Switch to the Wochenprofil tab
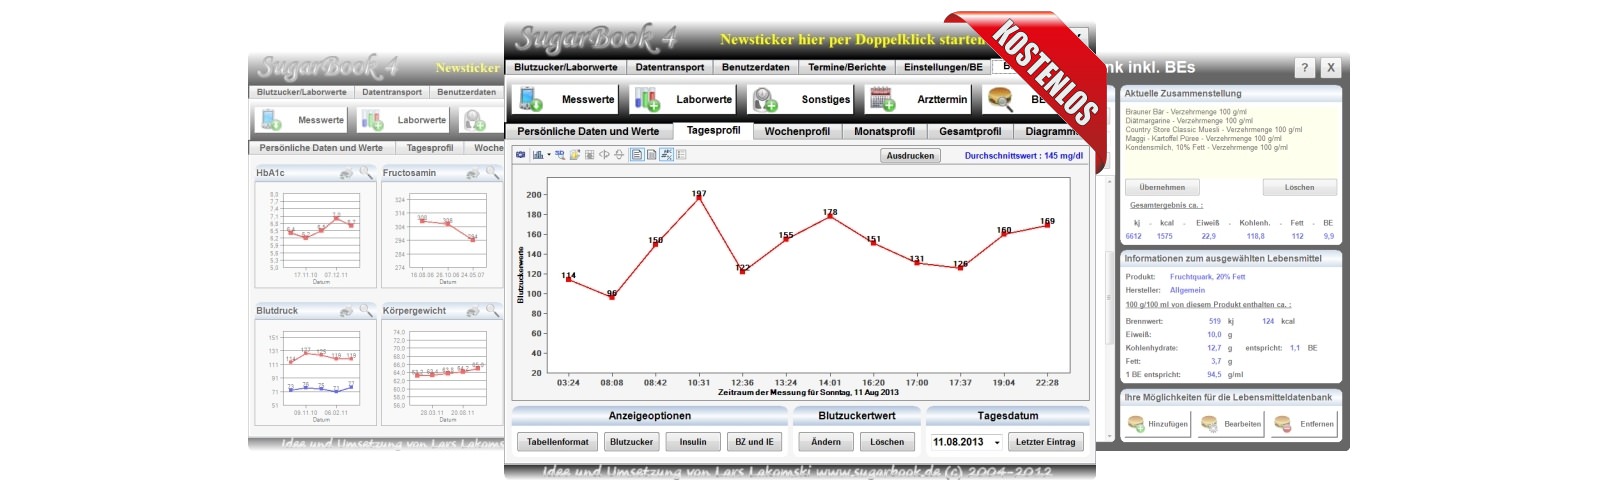This screenshot has height=500, width=1600. click(x=797, y=131)
